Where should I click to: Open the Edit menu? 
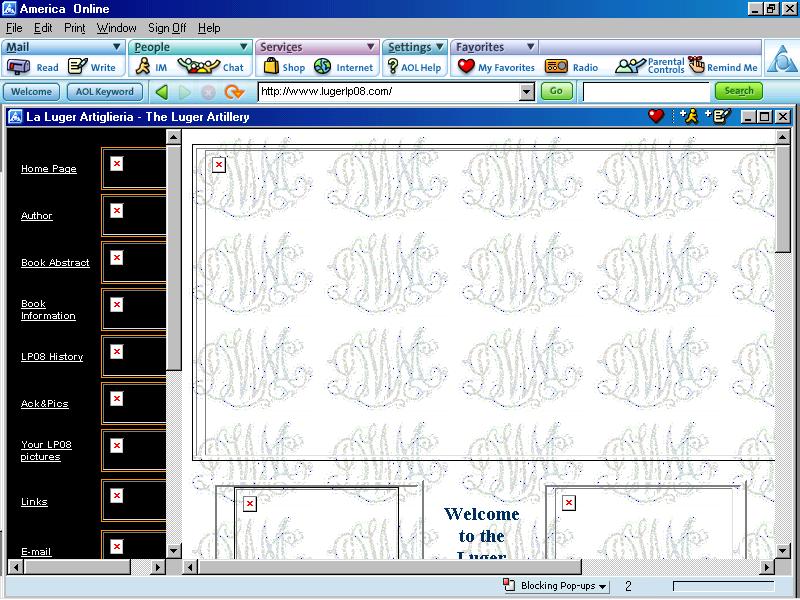(x=43, y=28)
